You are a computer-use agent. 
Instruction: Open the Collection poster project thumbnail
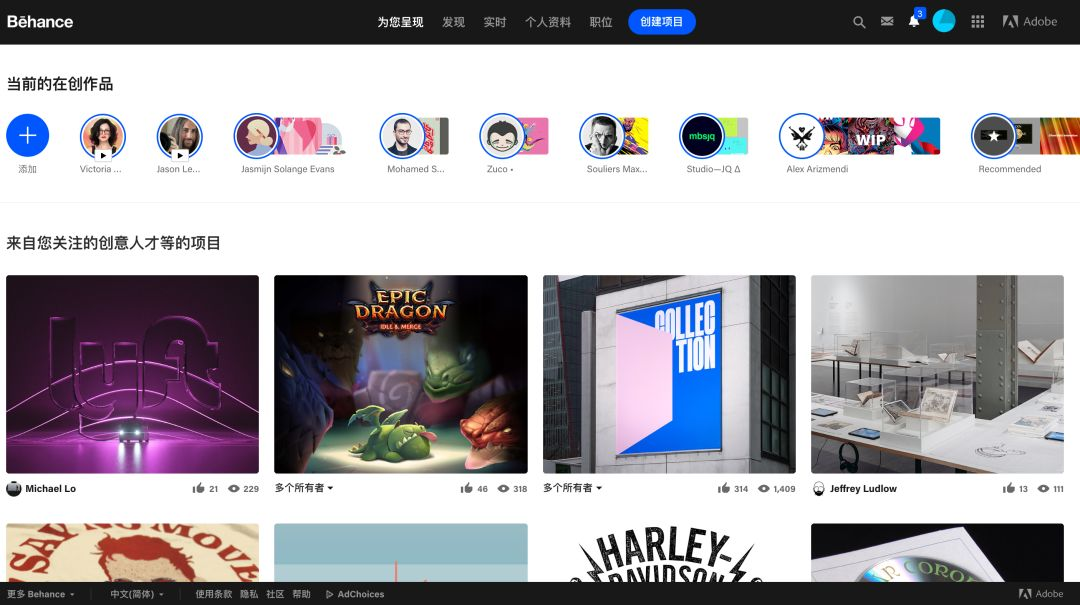[x=669, y=374]
